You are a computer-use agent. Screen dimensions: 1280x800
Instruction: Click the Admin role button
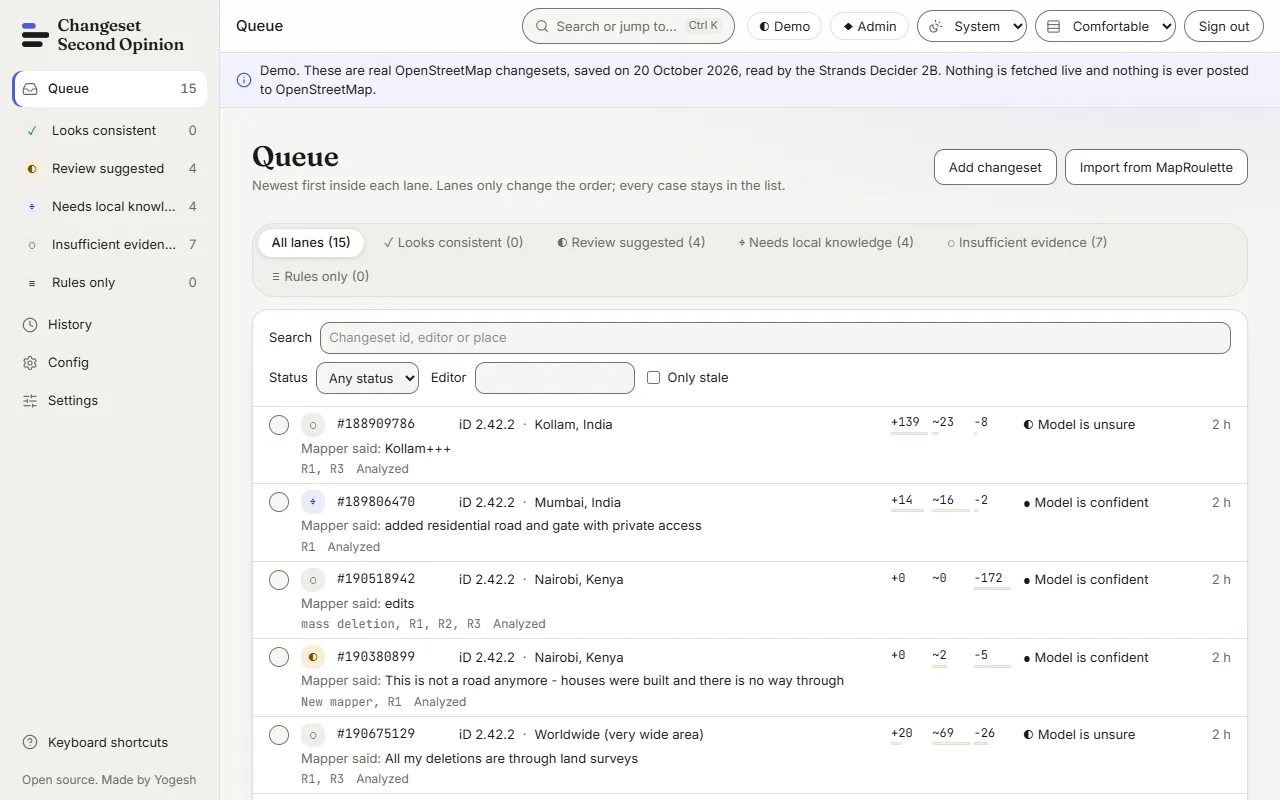tap(869, 26)
